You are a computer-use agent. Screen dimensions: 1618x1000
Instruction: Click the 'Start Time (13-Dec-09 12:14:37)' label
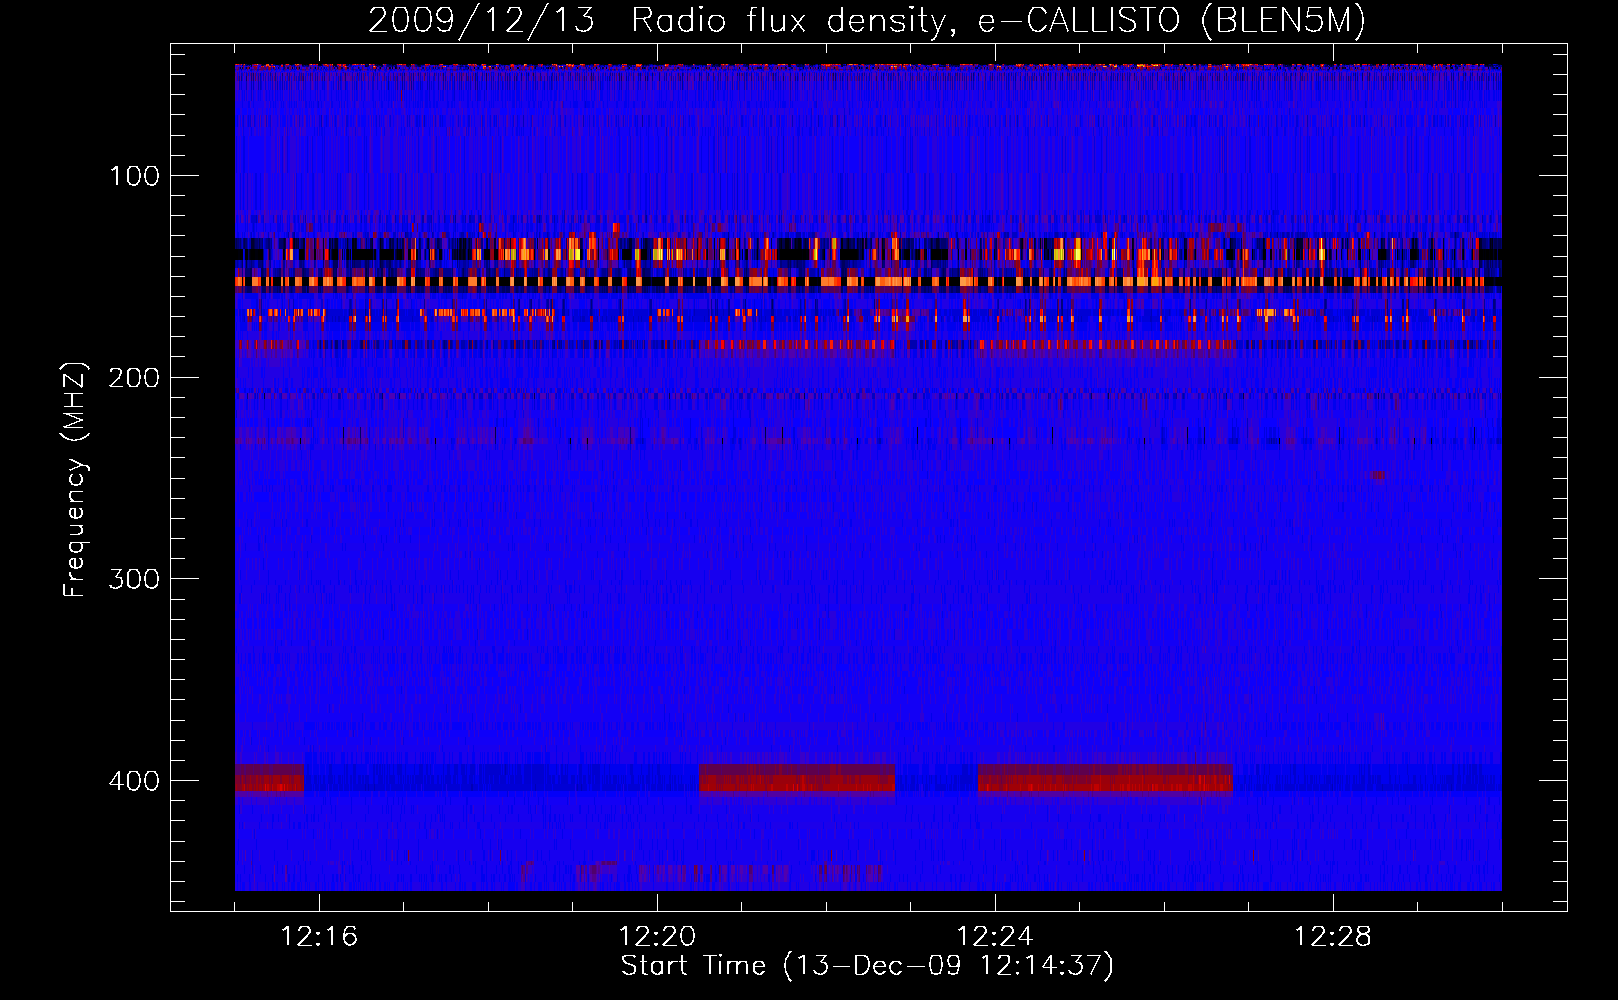pos(867,966)
